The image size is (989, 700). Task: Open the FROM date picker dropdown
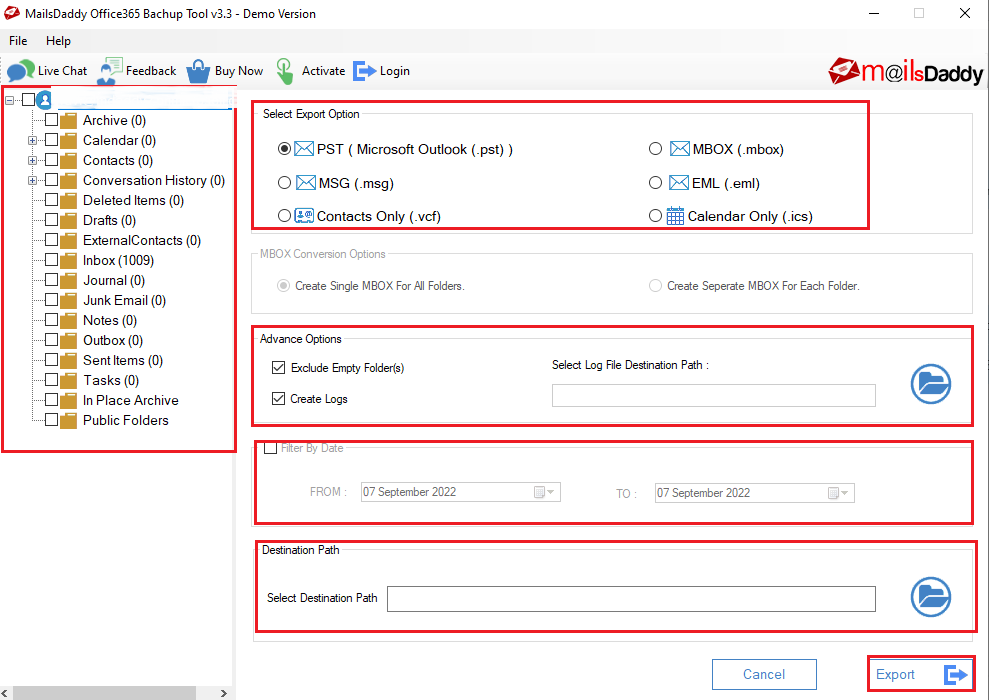(544, 492)
